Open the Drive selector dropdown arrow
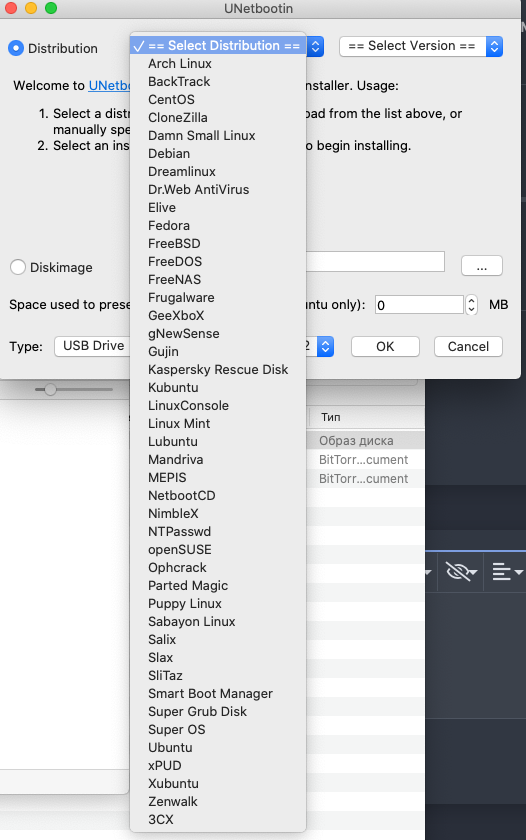The height and width of the screenshot is (840, 526). 325,347
